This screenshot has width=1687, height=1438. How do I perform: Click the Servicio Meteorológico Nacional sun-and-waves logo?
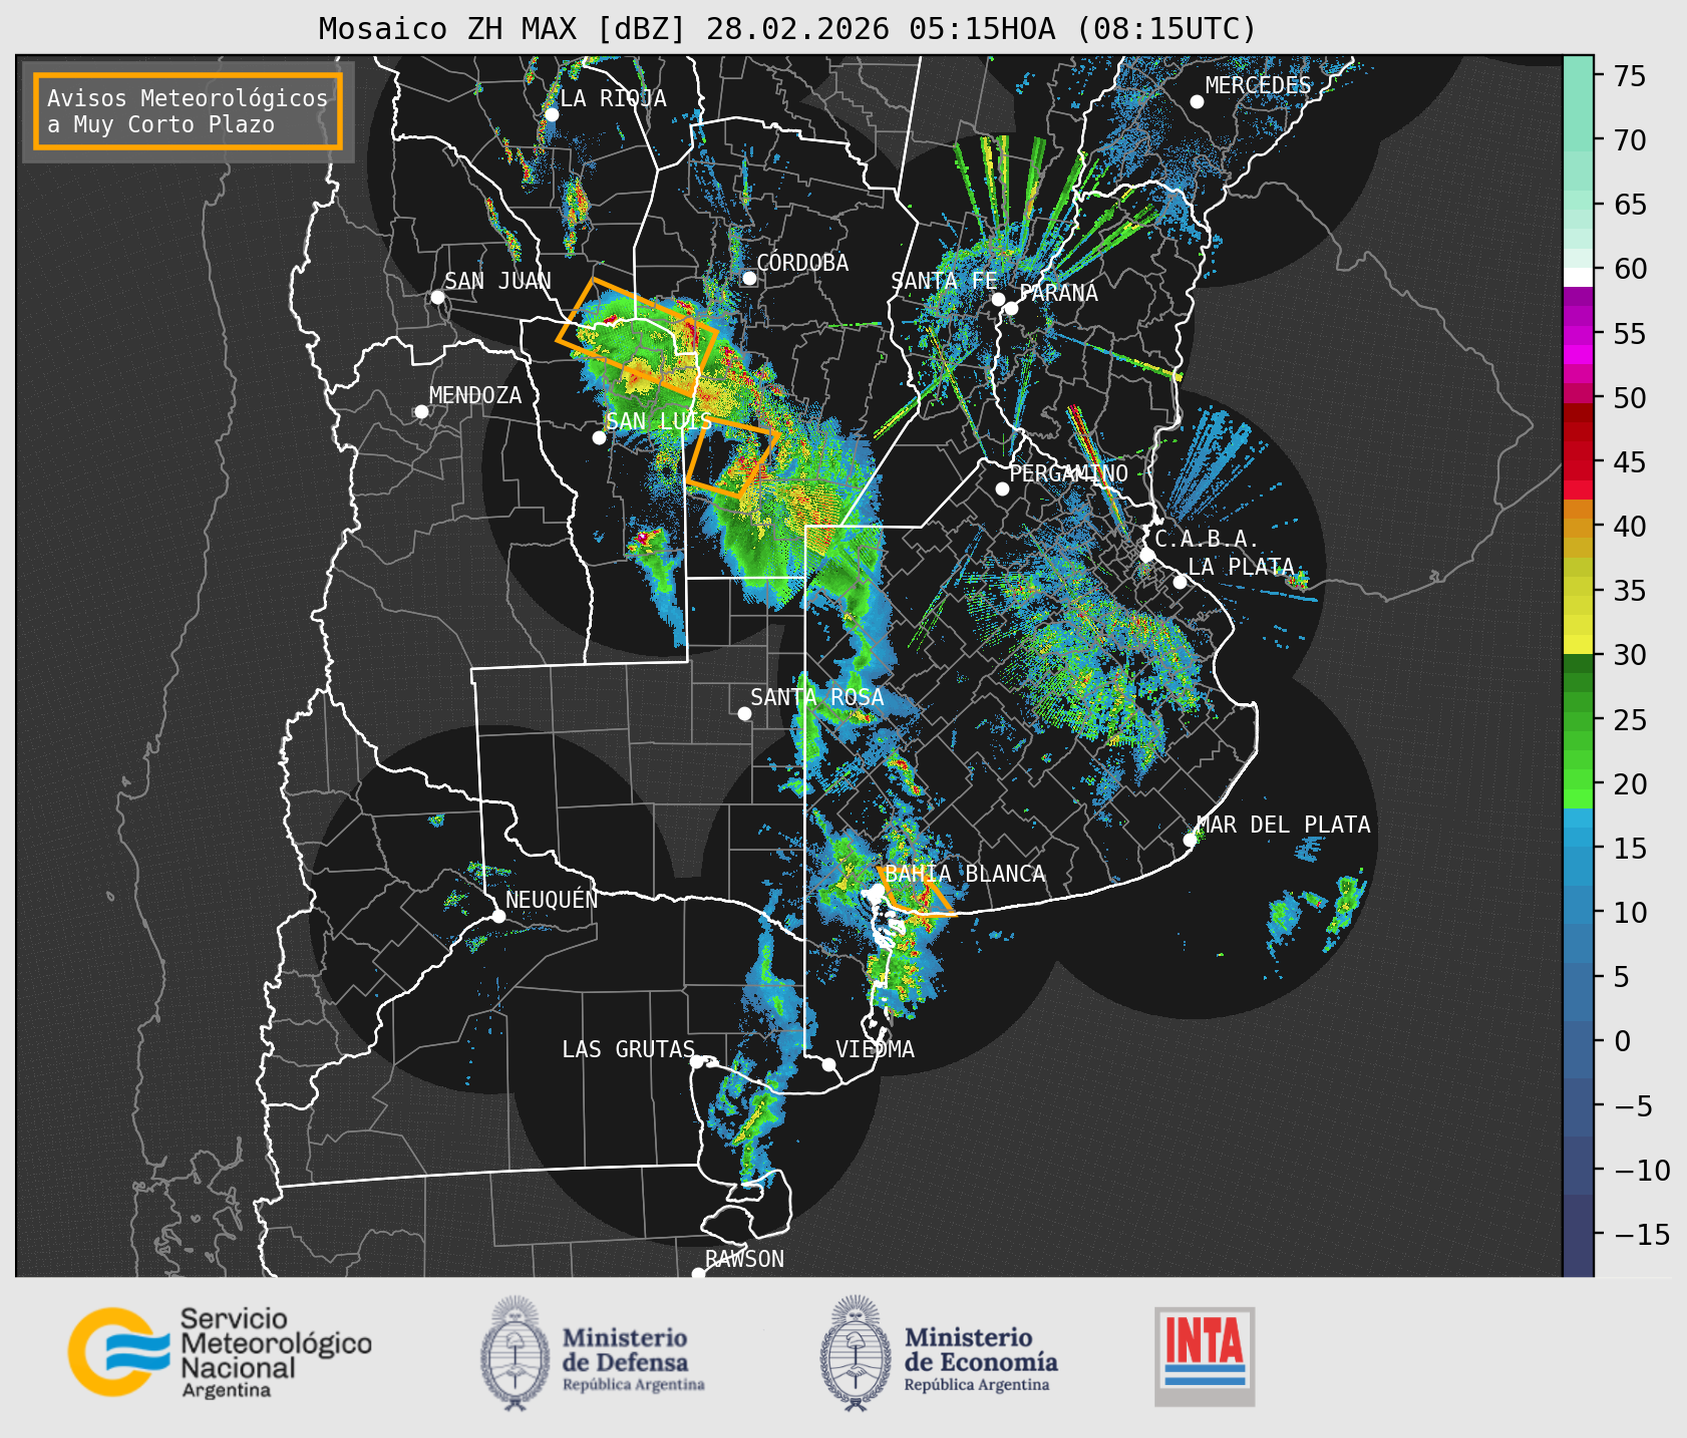point(119,1351)
